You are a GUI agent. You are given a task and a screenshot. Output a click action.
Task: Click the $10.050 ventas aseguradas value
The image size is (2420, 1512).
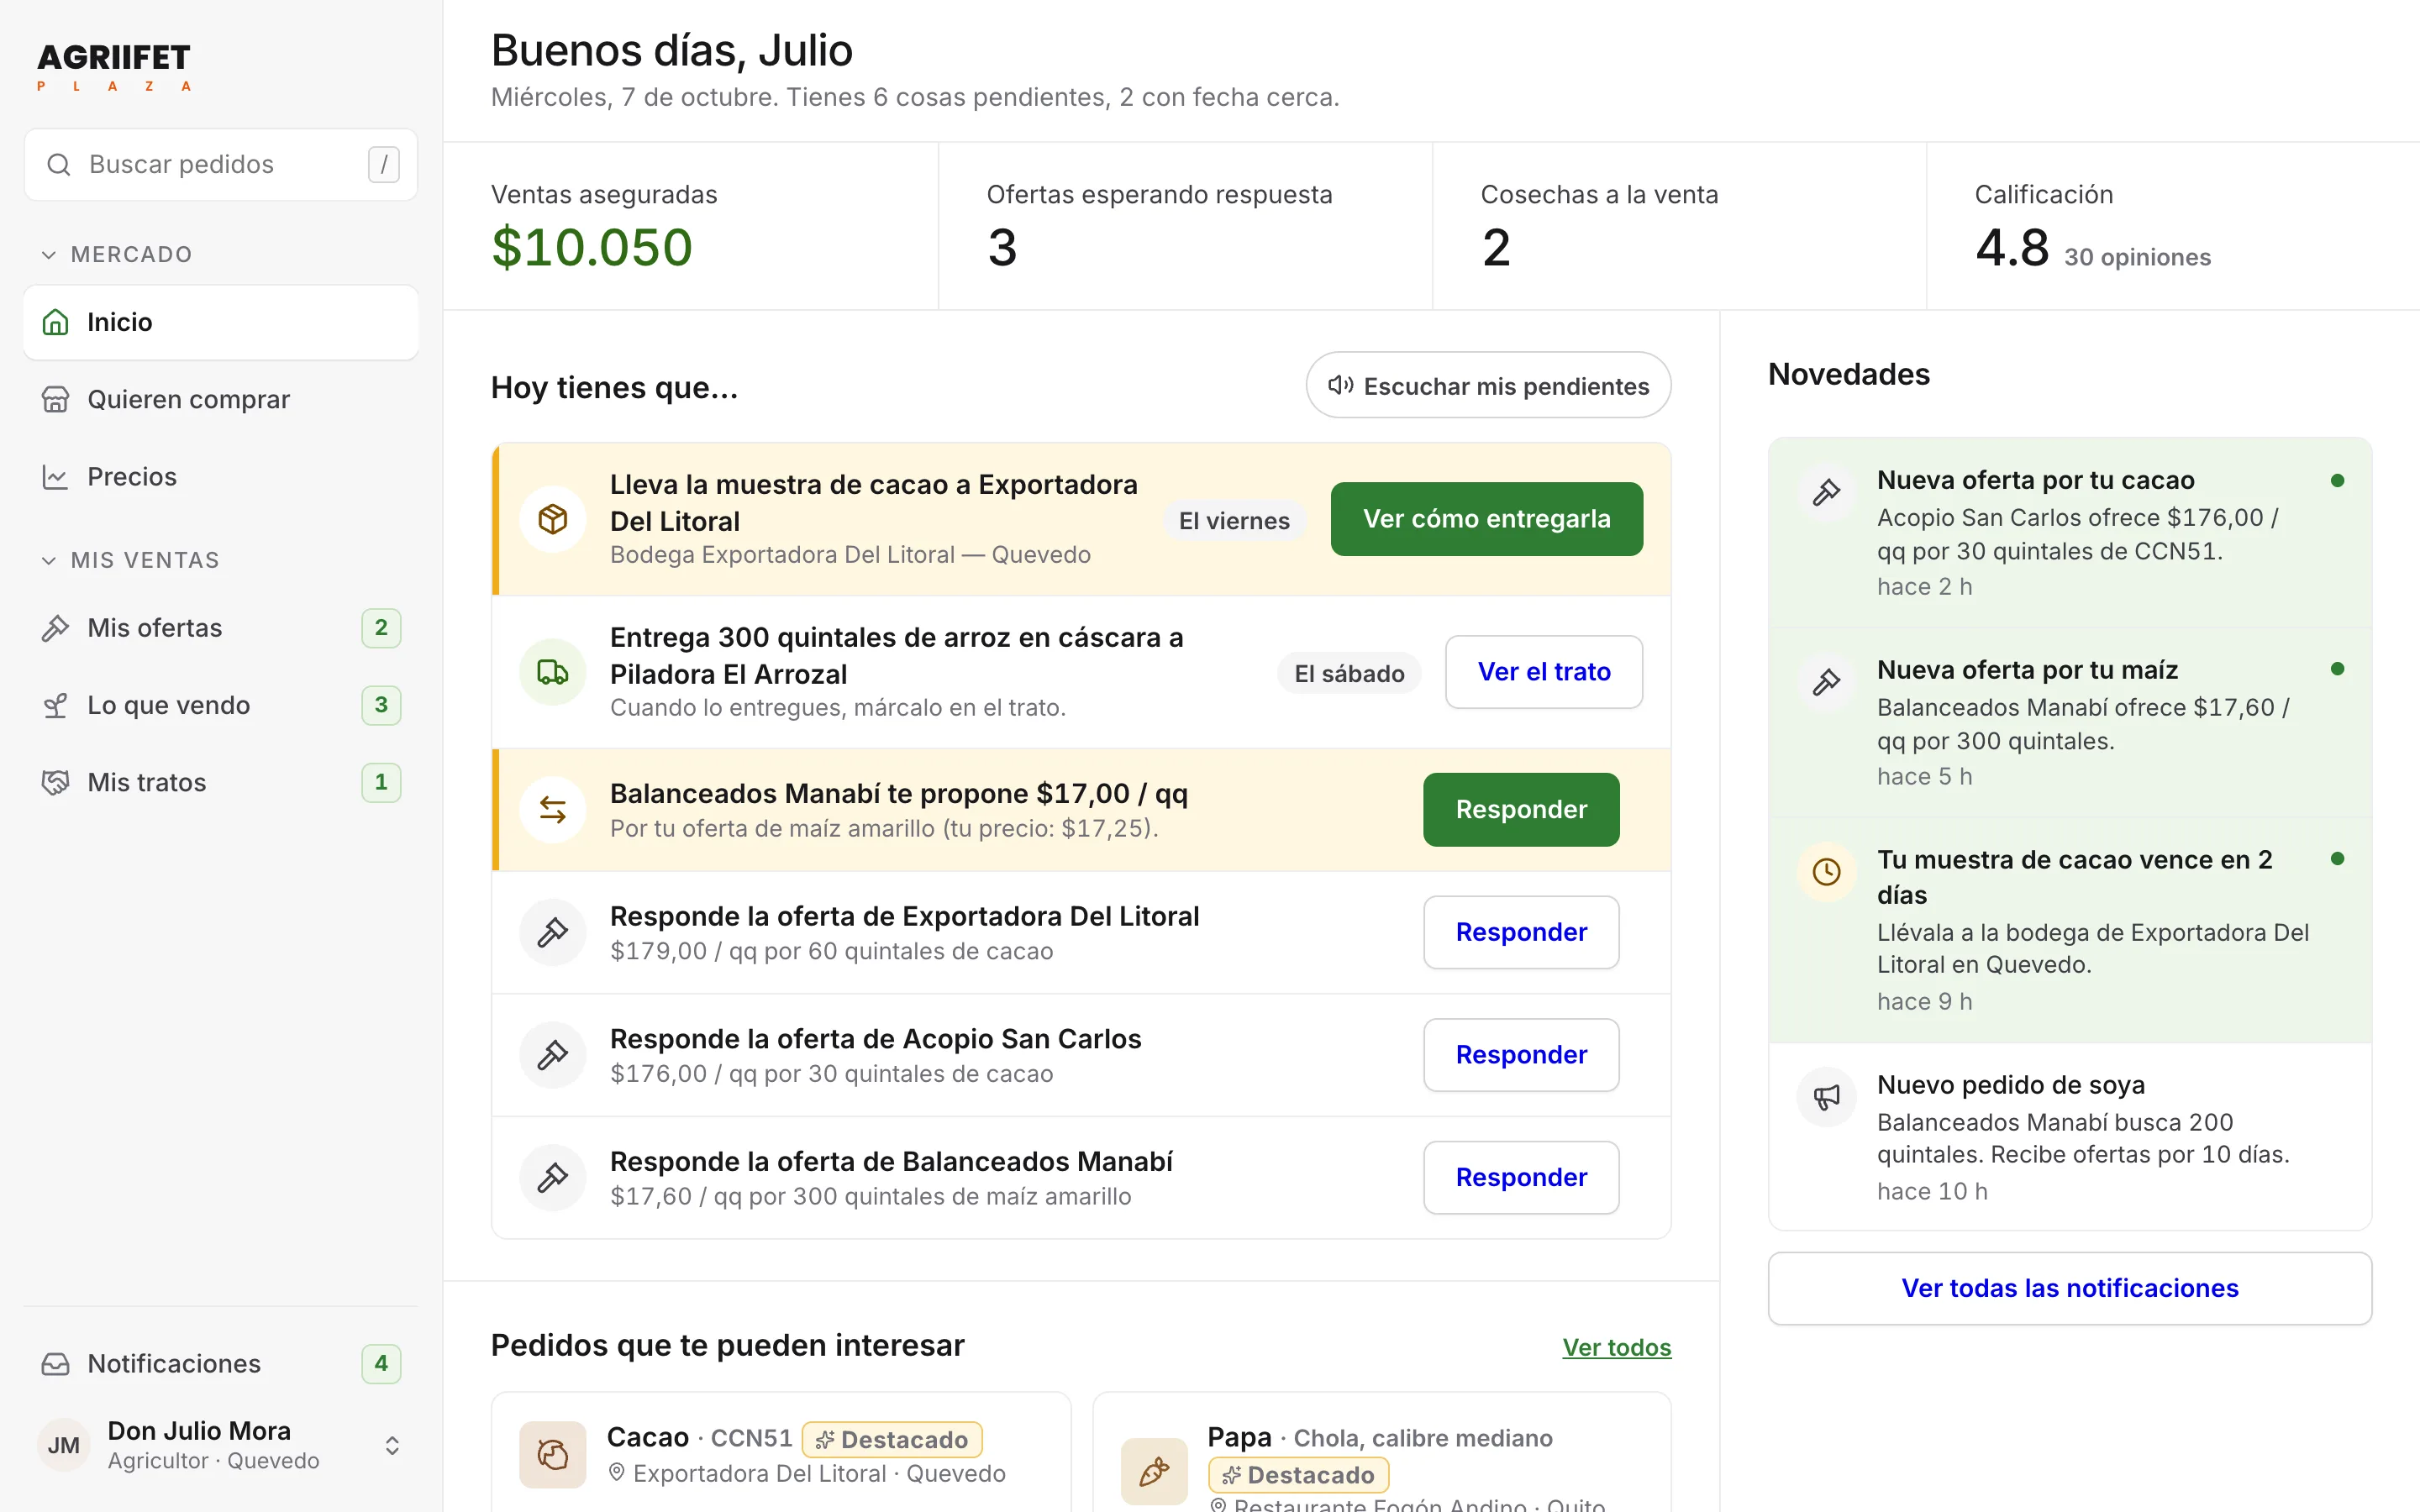592,247
